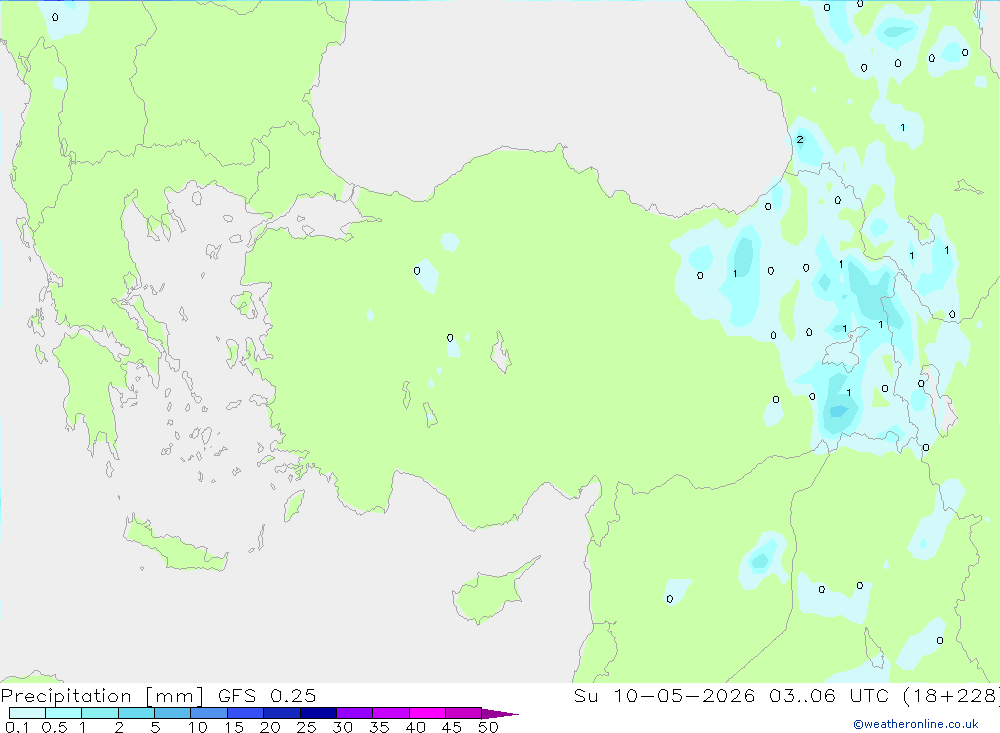
Task: Select the legend swatch between 5 and 10
Action: tap(173, 713)
